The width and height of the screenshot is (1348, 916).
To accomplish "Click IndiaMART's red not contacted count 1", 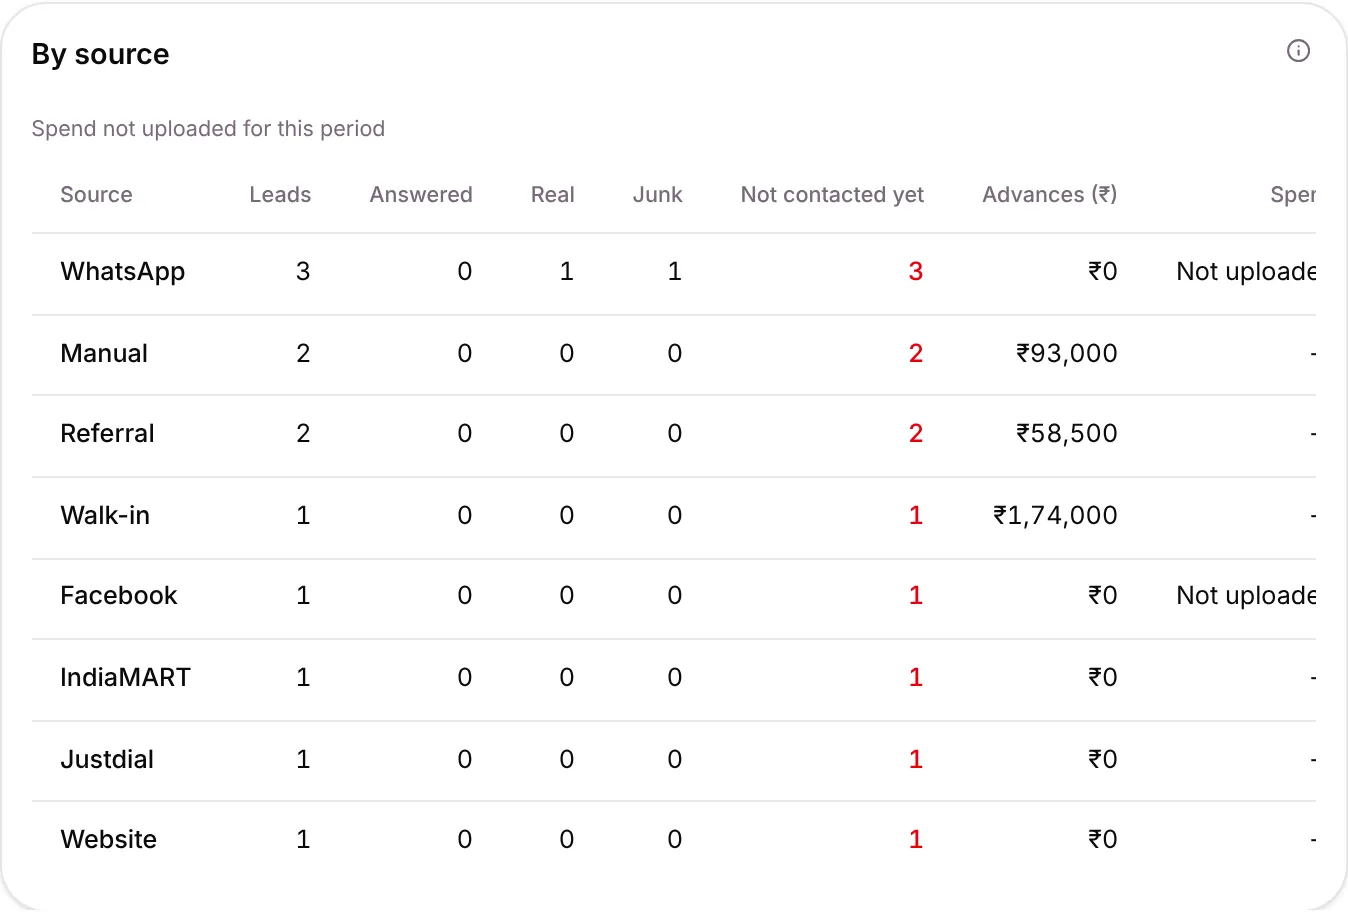I will point(915,677).
